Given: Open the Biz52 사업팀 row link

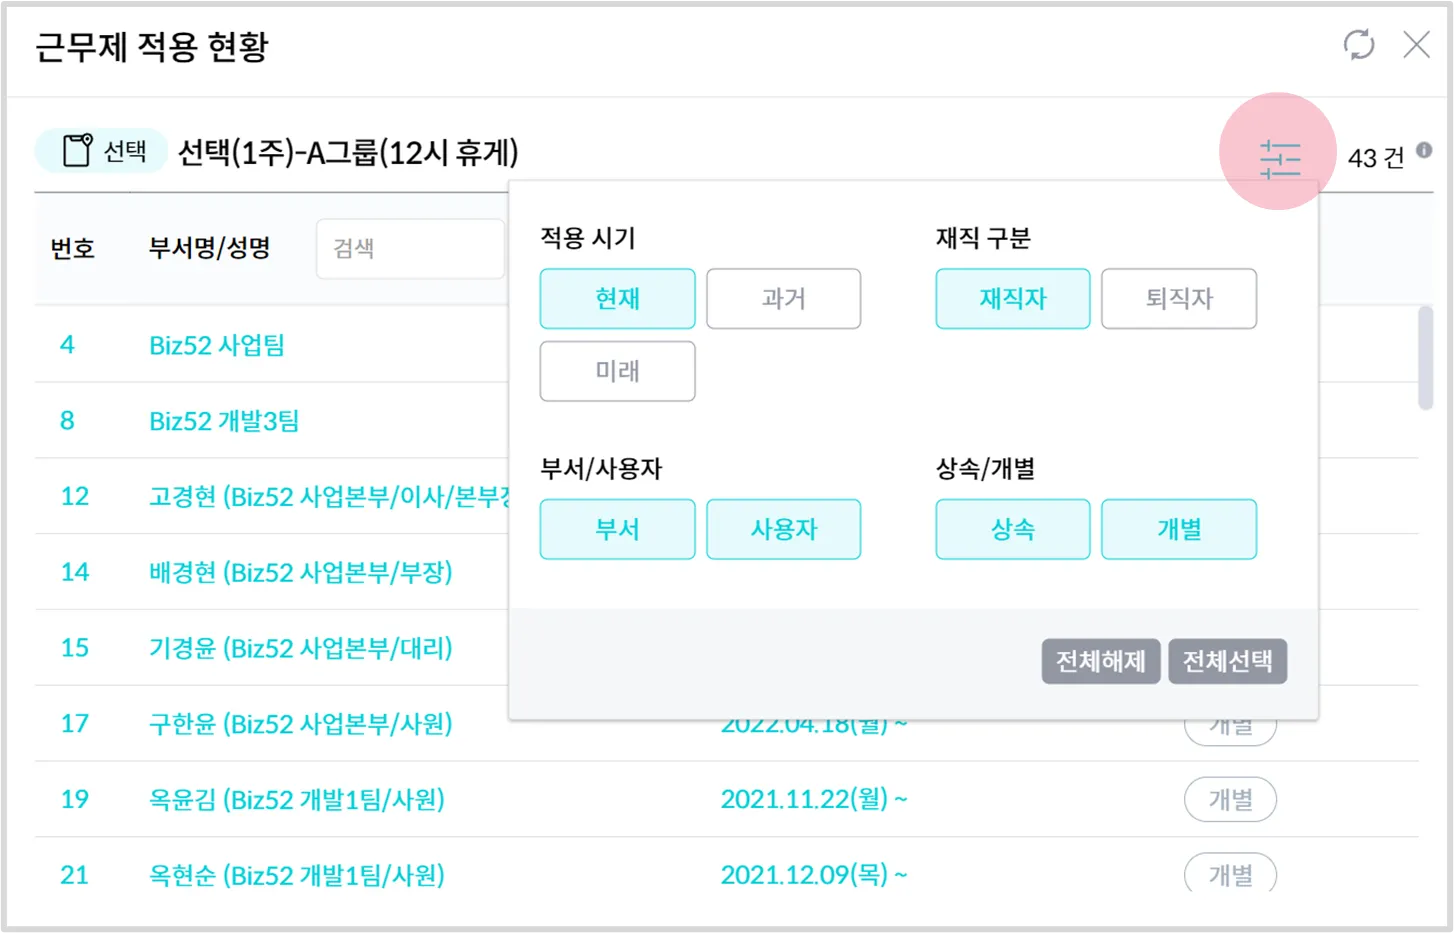Looking at the screenshot, I should [217, 345].
